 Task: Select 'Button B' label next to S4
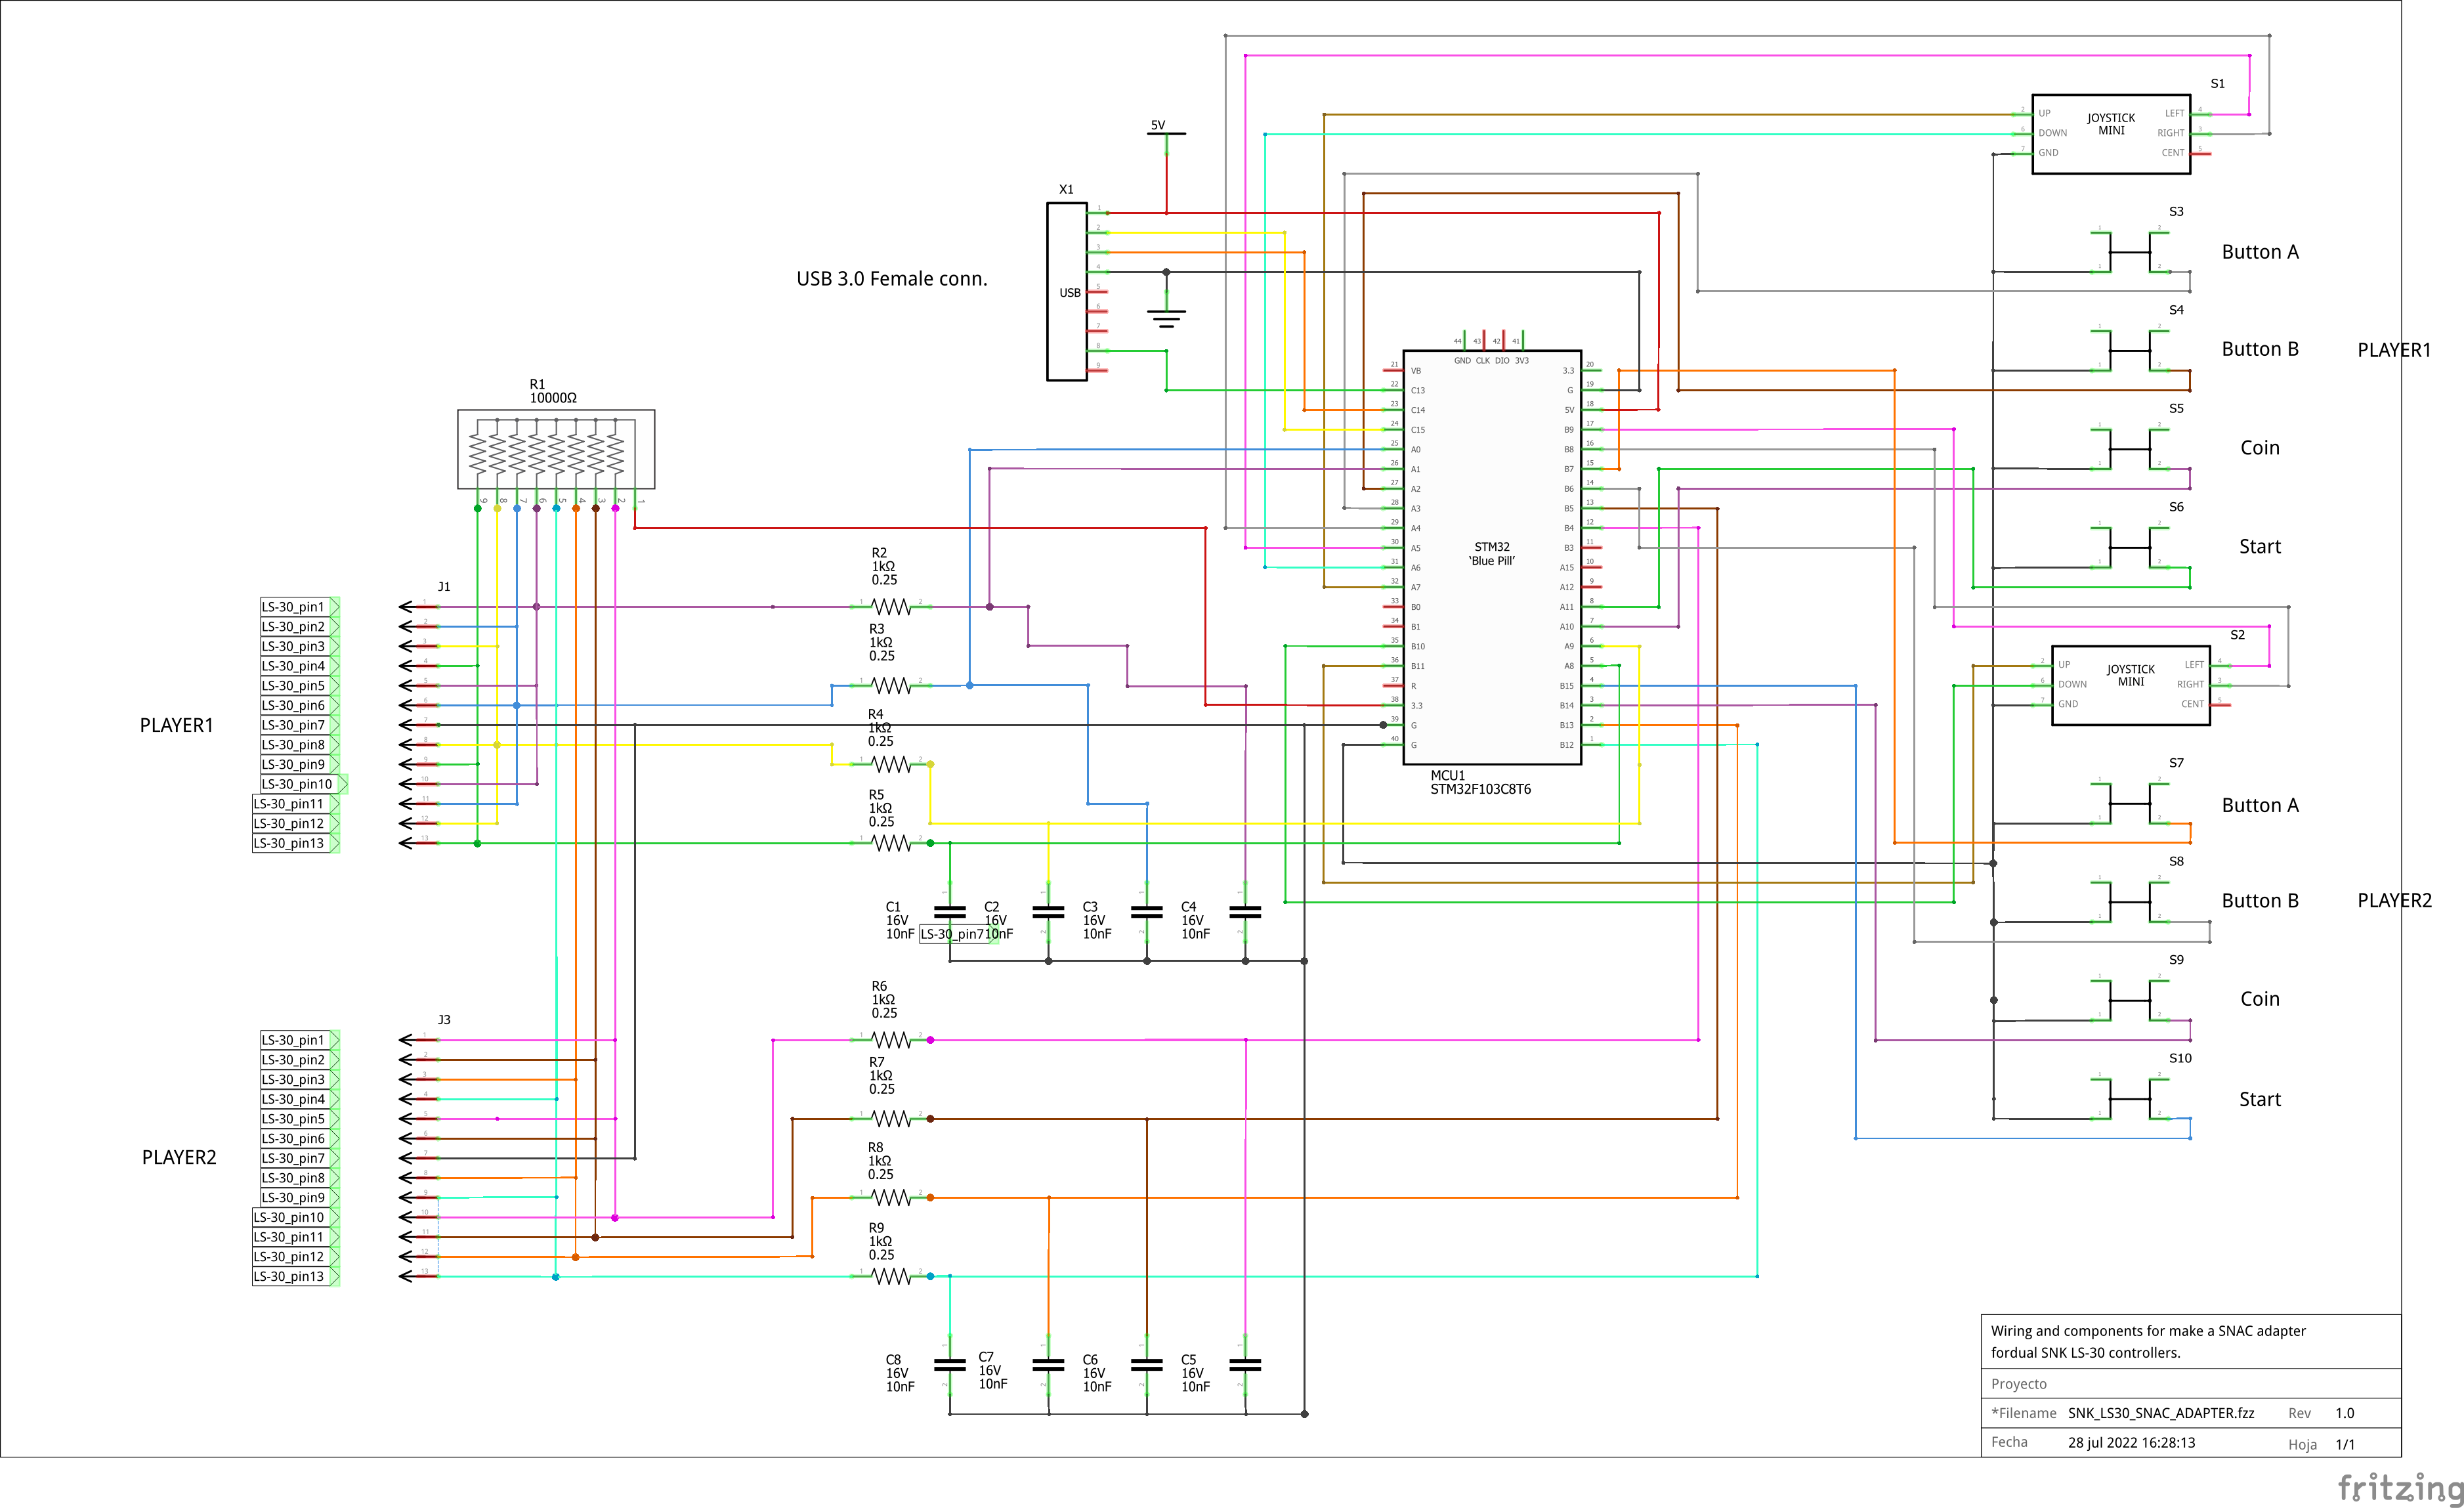(2260, 349)
